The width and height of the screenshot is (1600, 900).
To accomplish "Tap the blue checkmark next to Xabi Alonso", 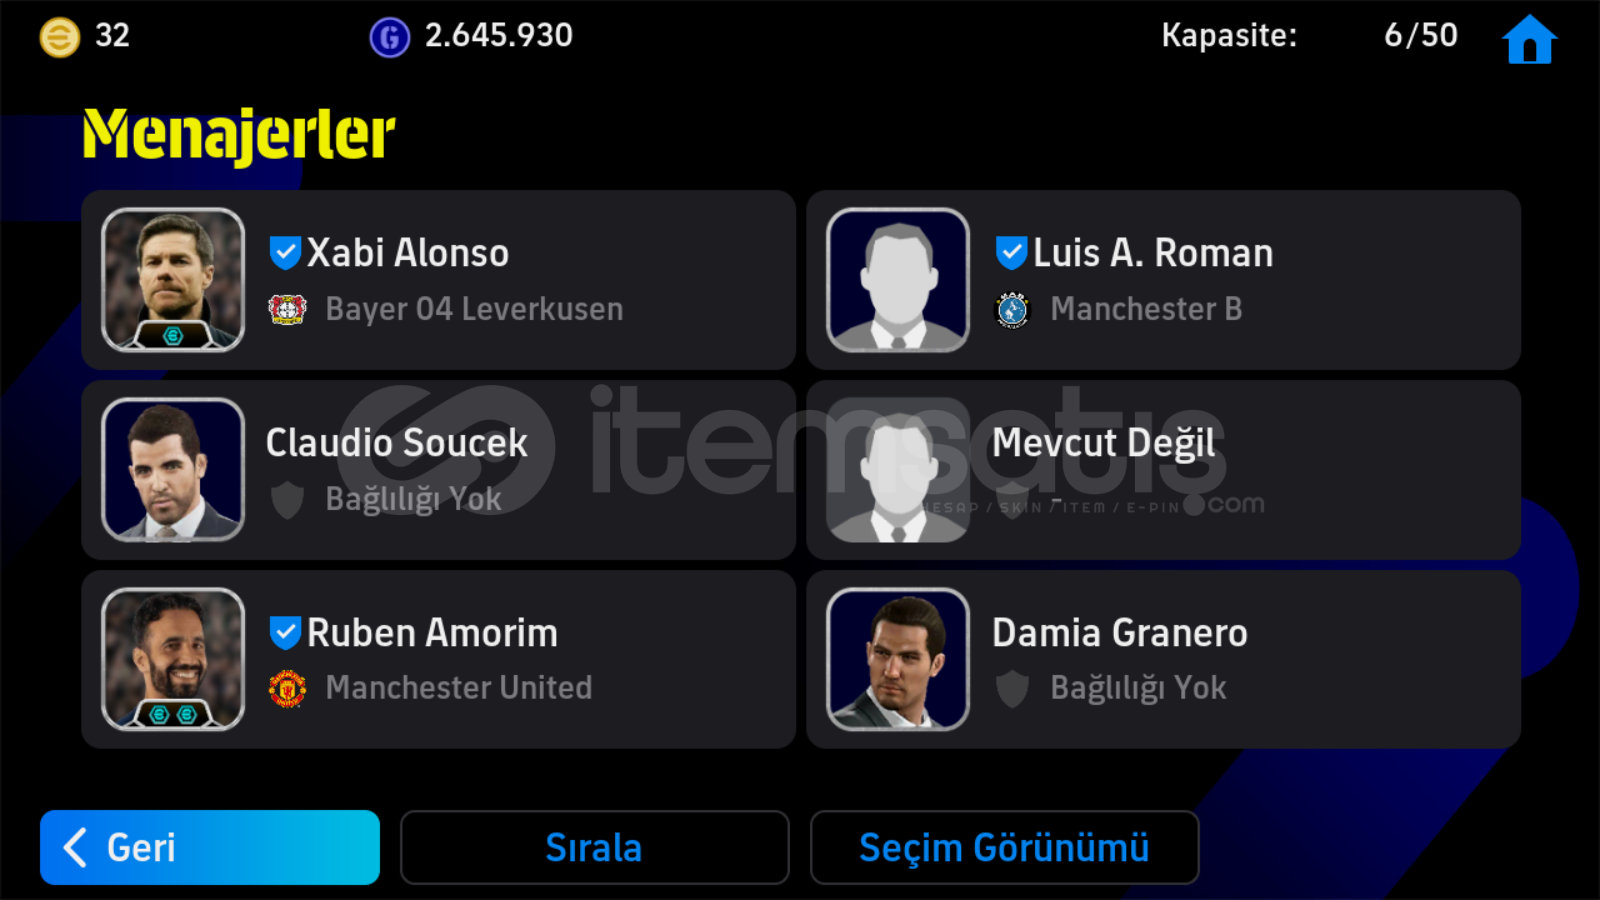I will [285, 253].
